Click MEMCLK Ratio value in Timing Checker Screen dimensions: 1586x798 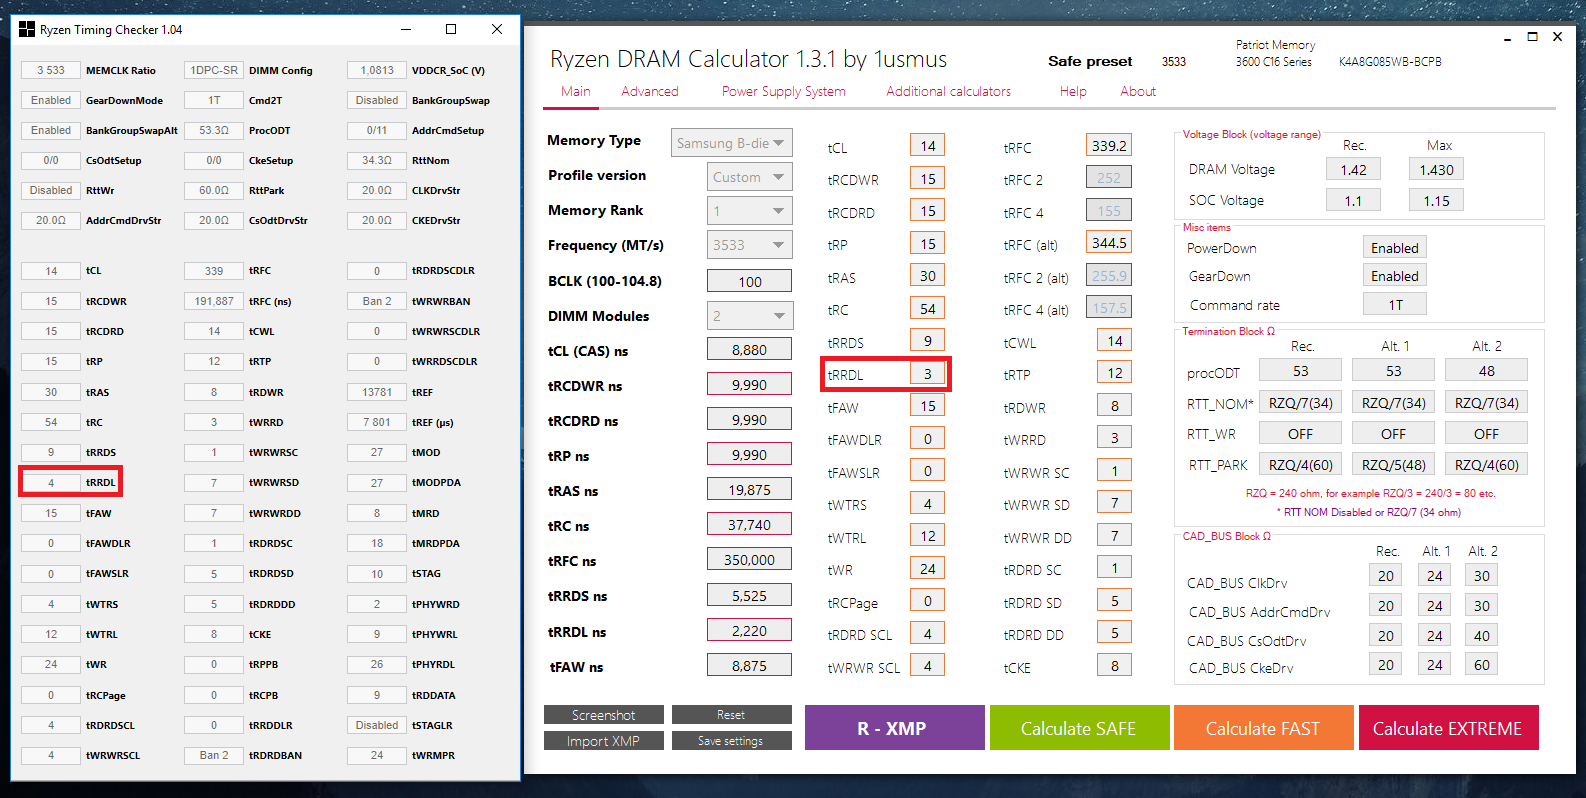click(x=51, y=70)
